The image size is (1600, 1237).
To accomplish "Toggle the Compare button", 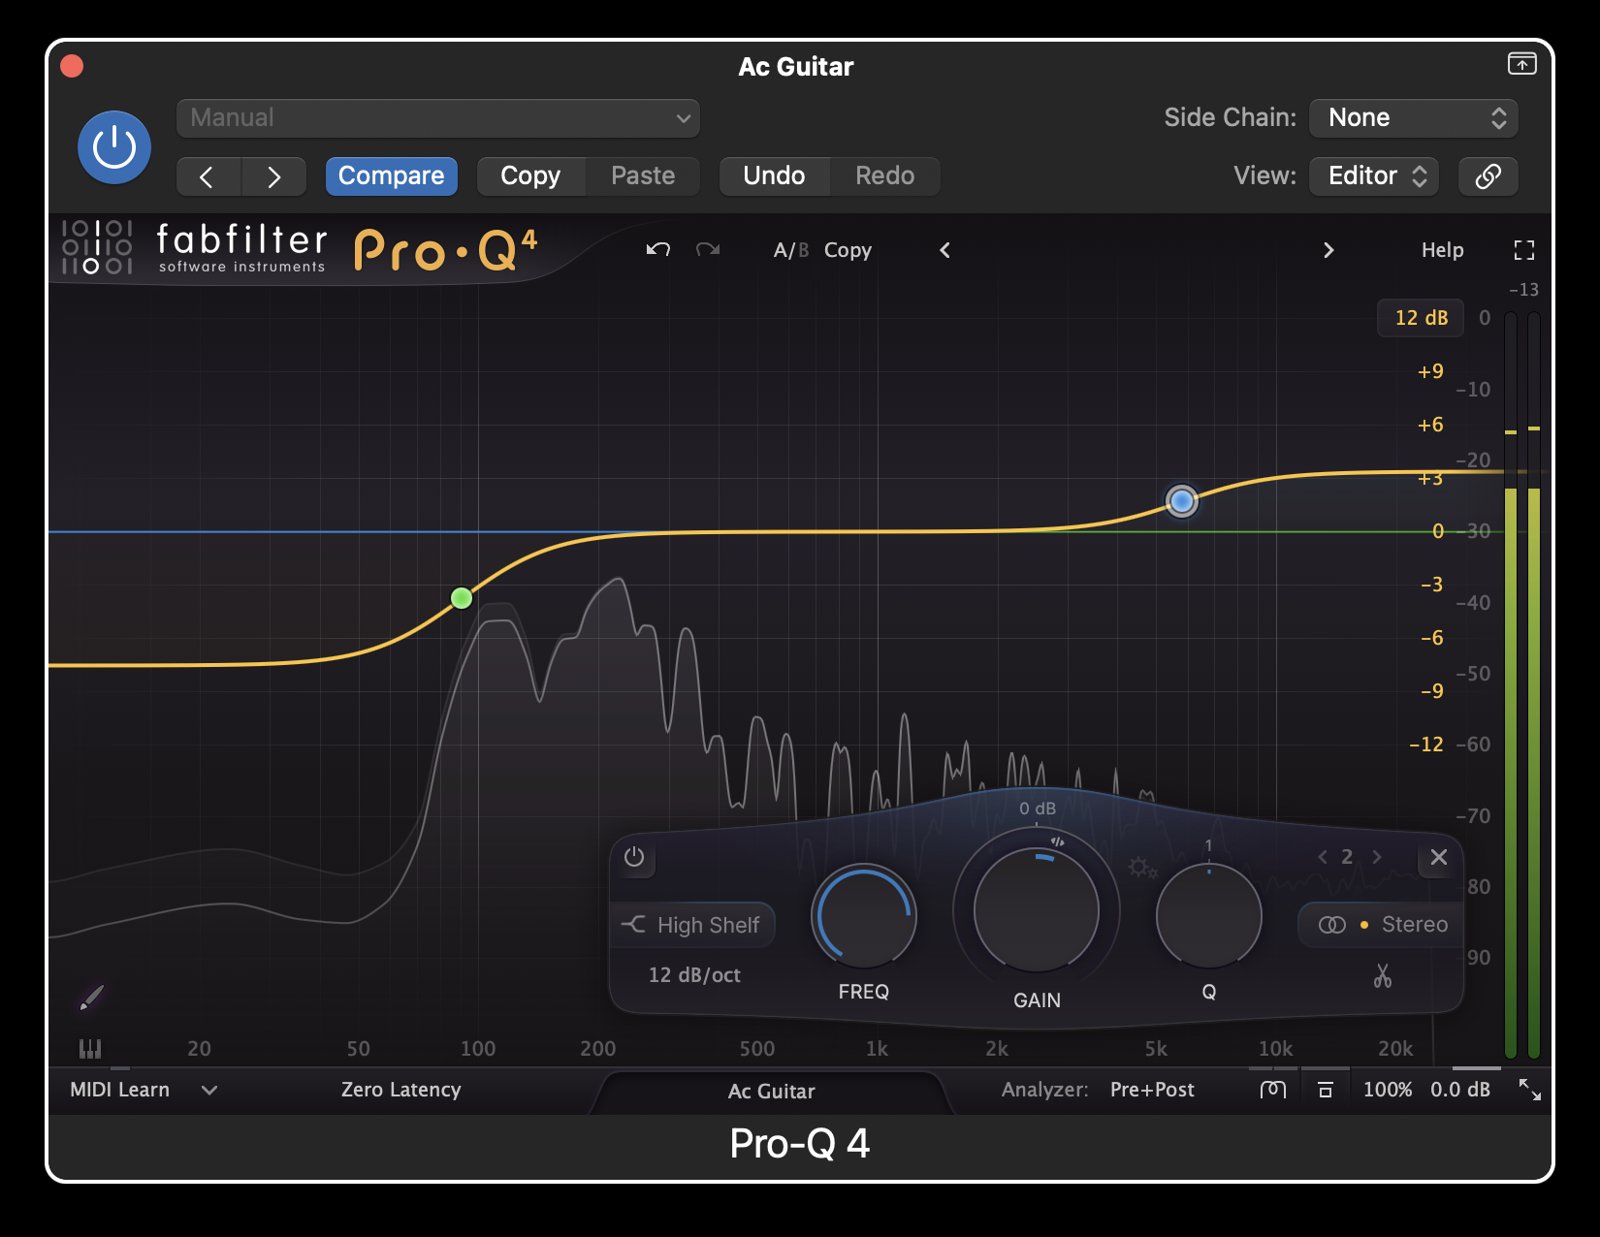I will (391, 176).
